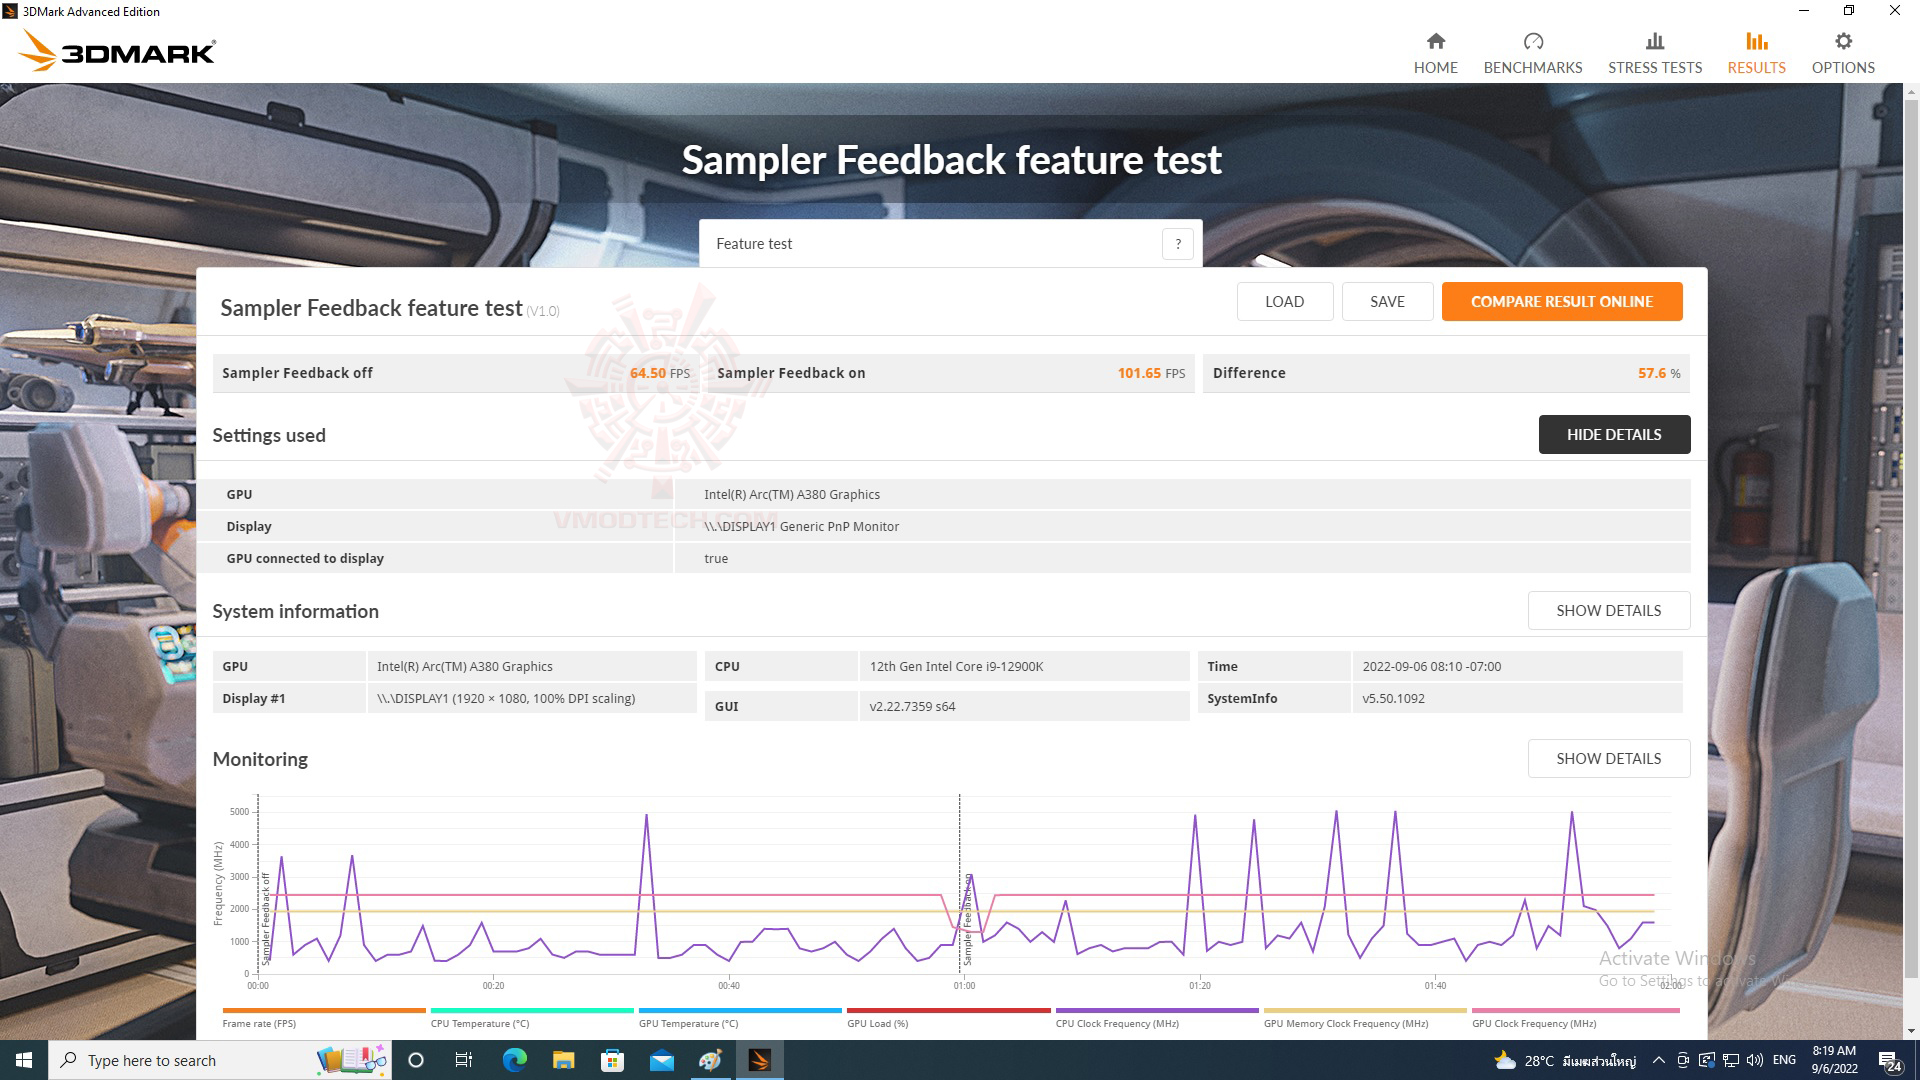Click the GPU Temperature legend color bar
This screenshot has width=1920, height=1080.
point(739,1011)
